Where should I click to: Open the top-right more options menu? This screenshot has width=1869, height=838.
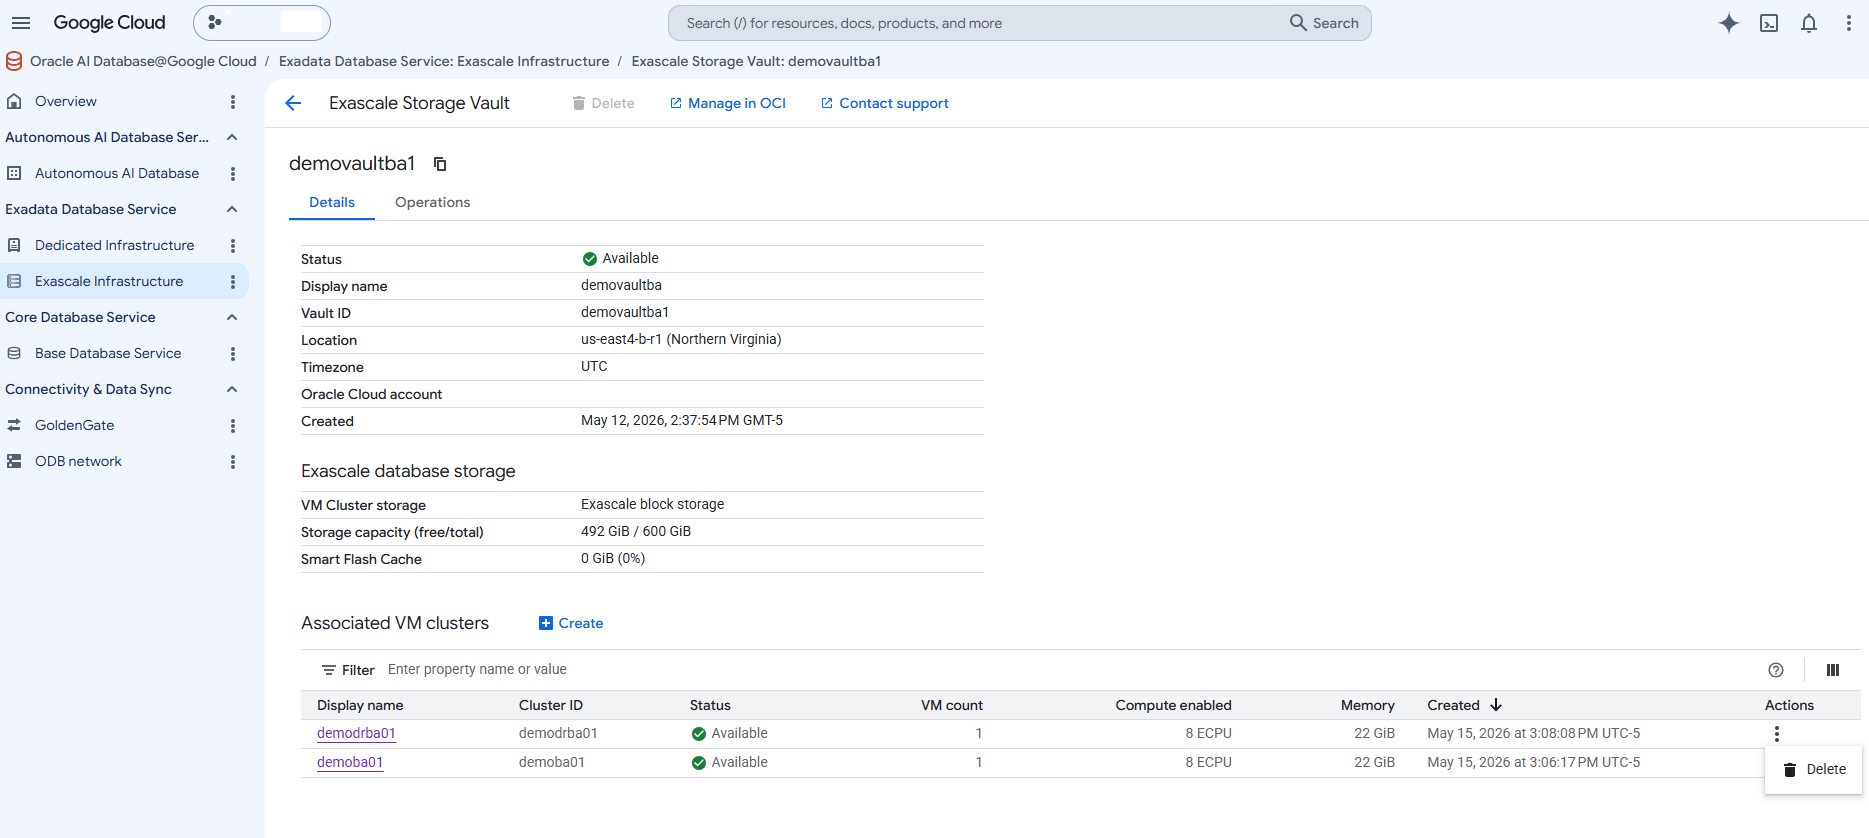point(1849,23)
